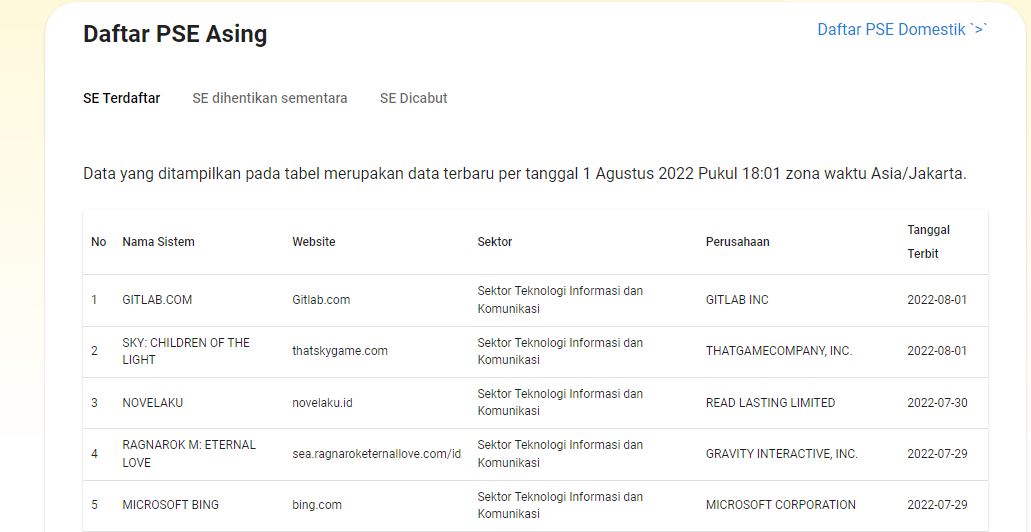
Task: Click the MICROSOFT CORPORATION cell
Action: tap(781, 505)
